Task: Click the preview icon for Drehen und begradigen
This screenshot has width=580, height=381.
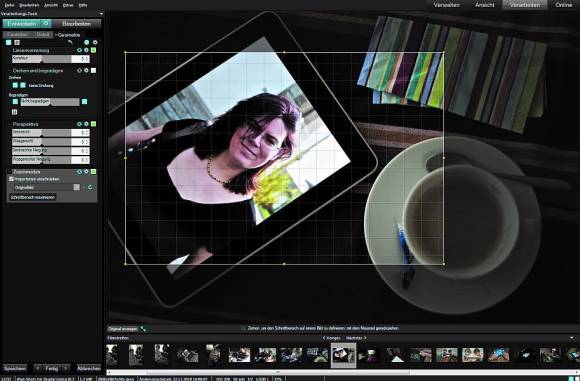Action: (x=79, y=70)
